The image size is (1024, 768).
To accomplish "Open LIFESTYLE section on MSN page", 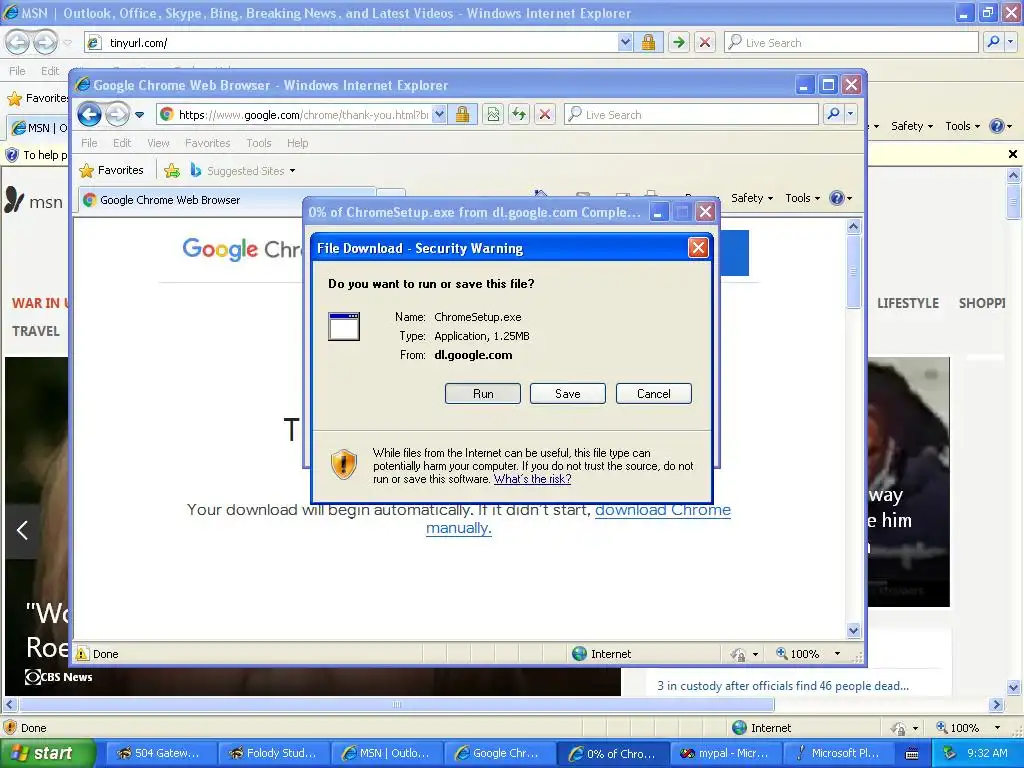I will (908, 303).
